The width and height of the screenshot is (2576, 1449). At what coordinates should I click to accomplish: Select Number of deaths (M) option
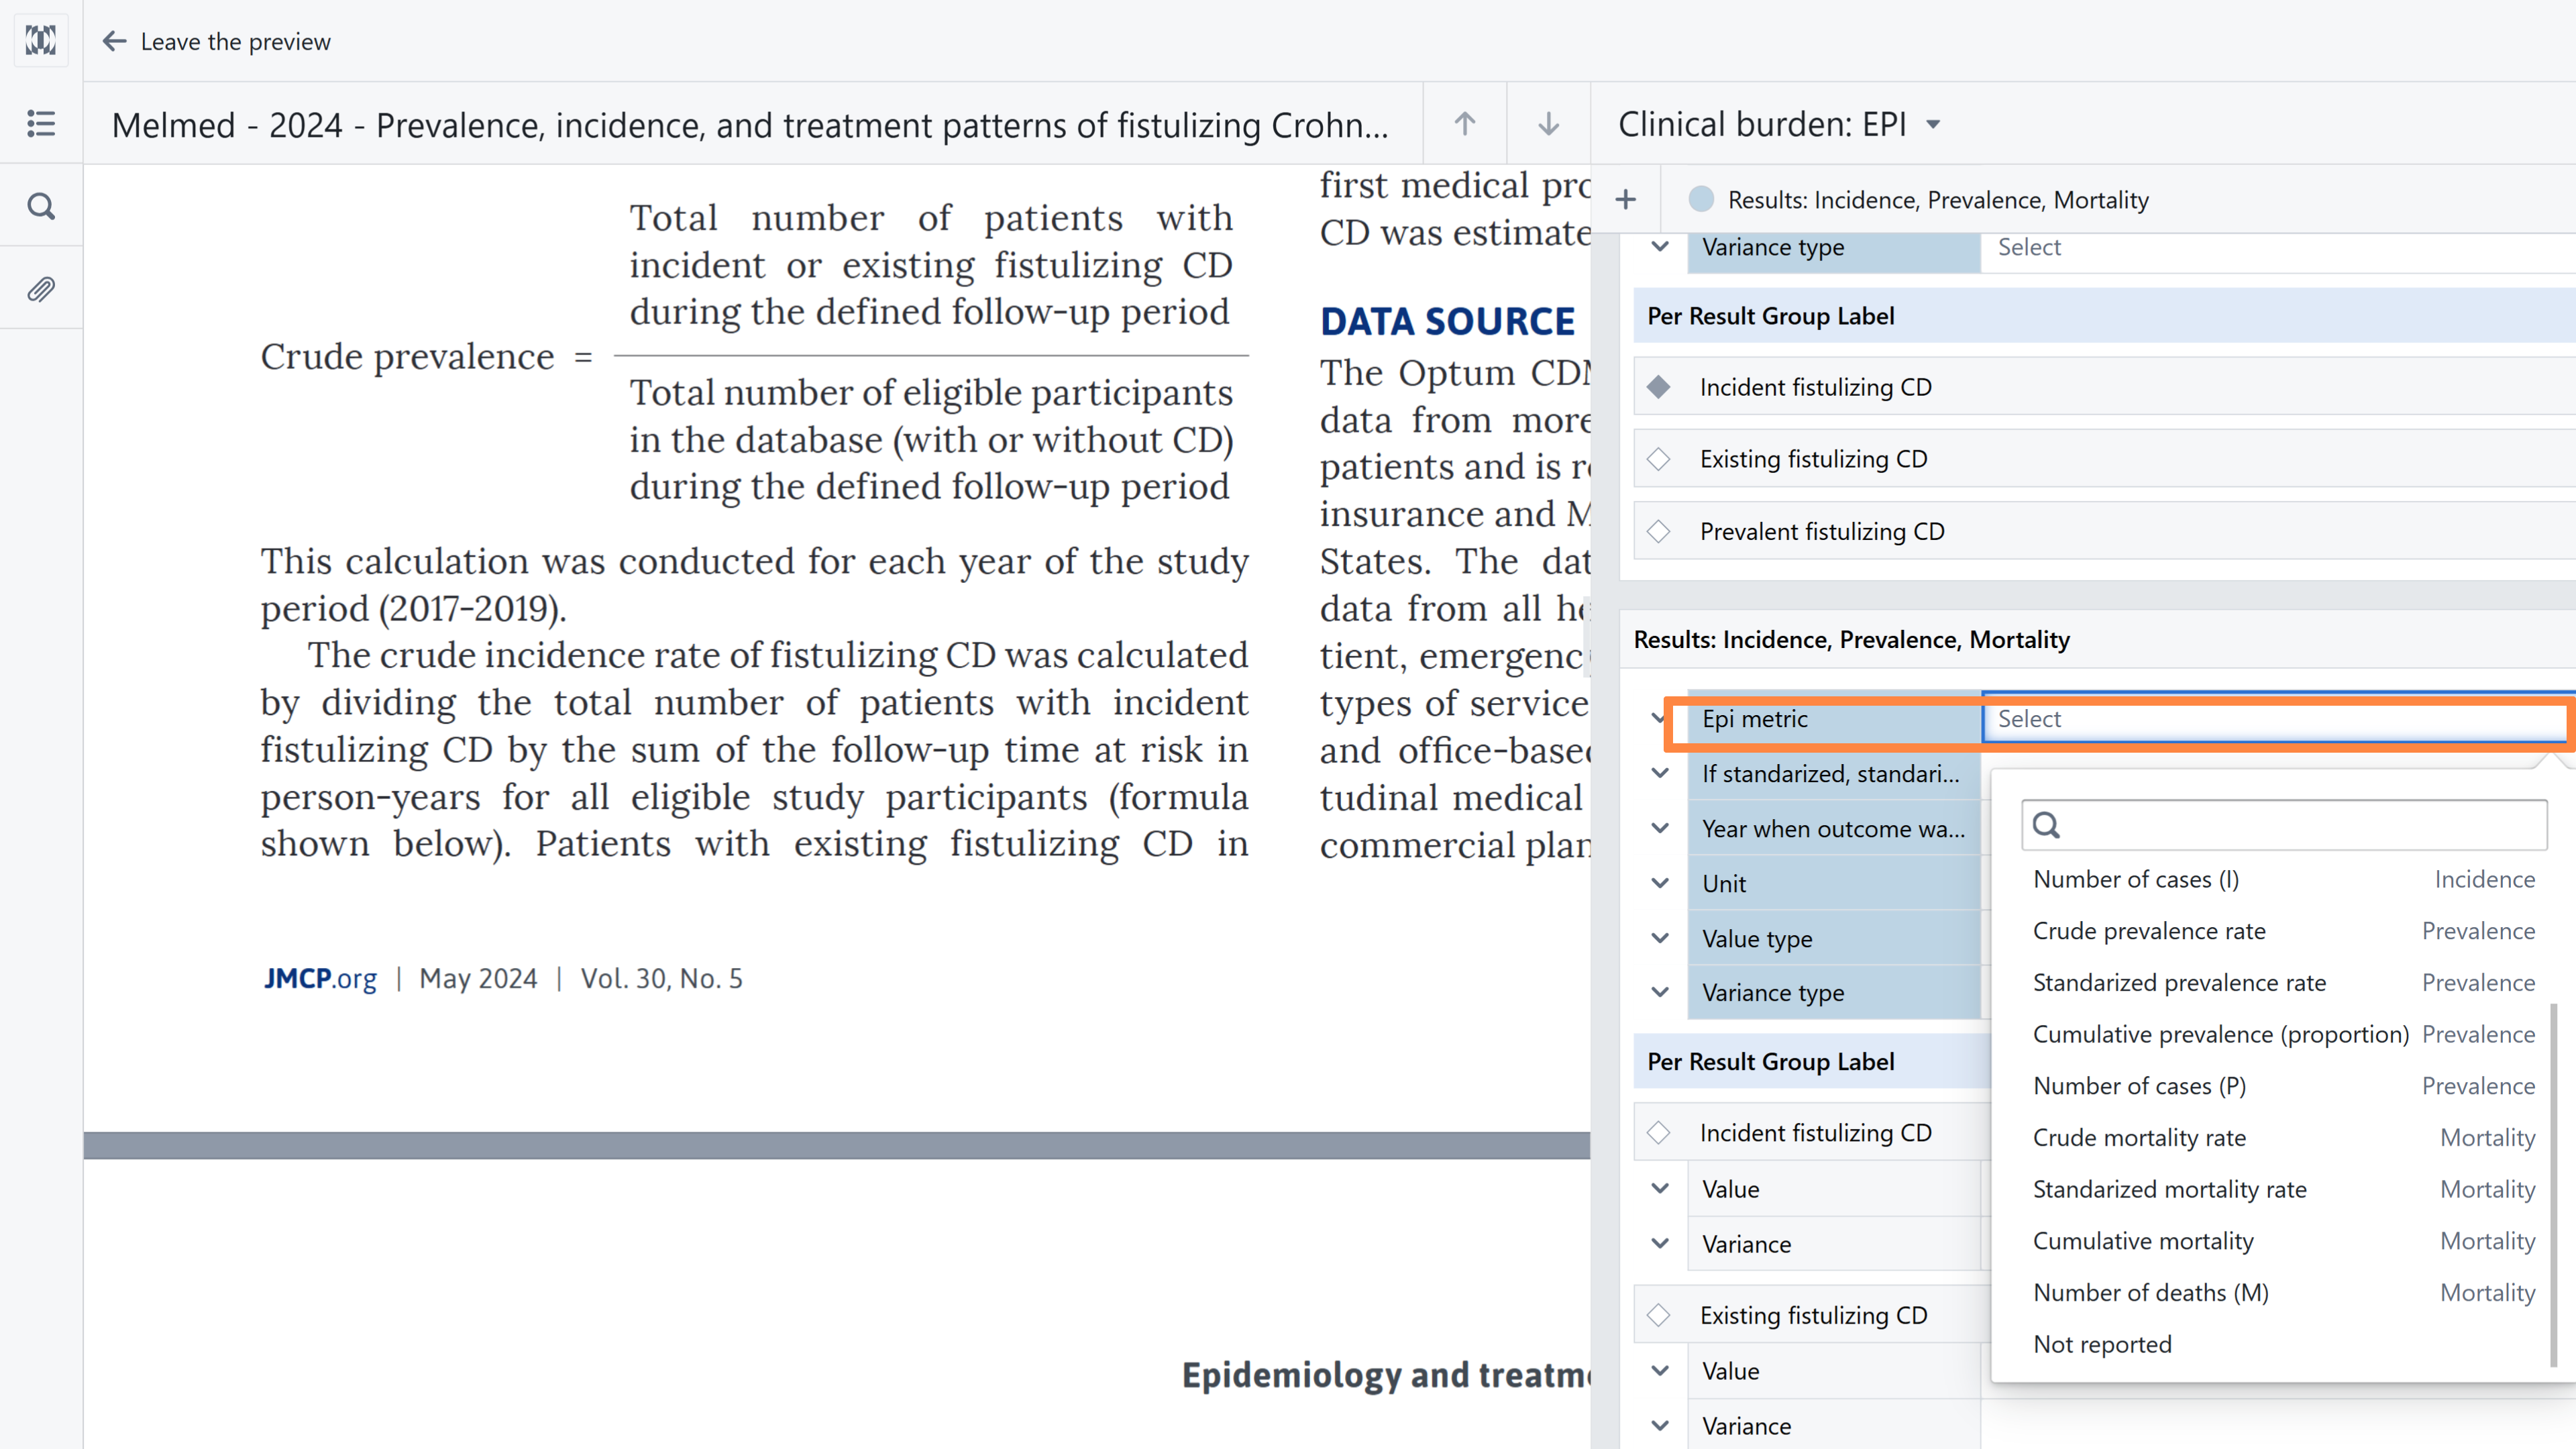tap(2284, 1293)
